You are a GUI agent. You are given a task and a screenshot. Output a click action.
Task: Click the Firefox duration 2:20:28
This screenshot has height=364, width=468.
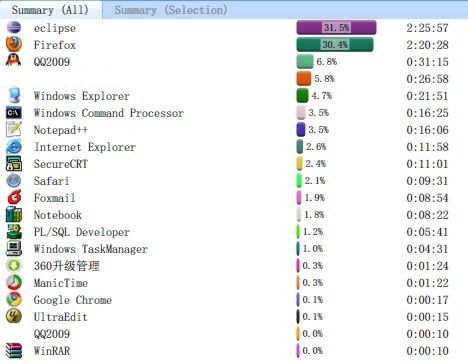click(x=427, y=45)
